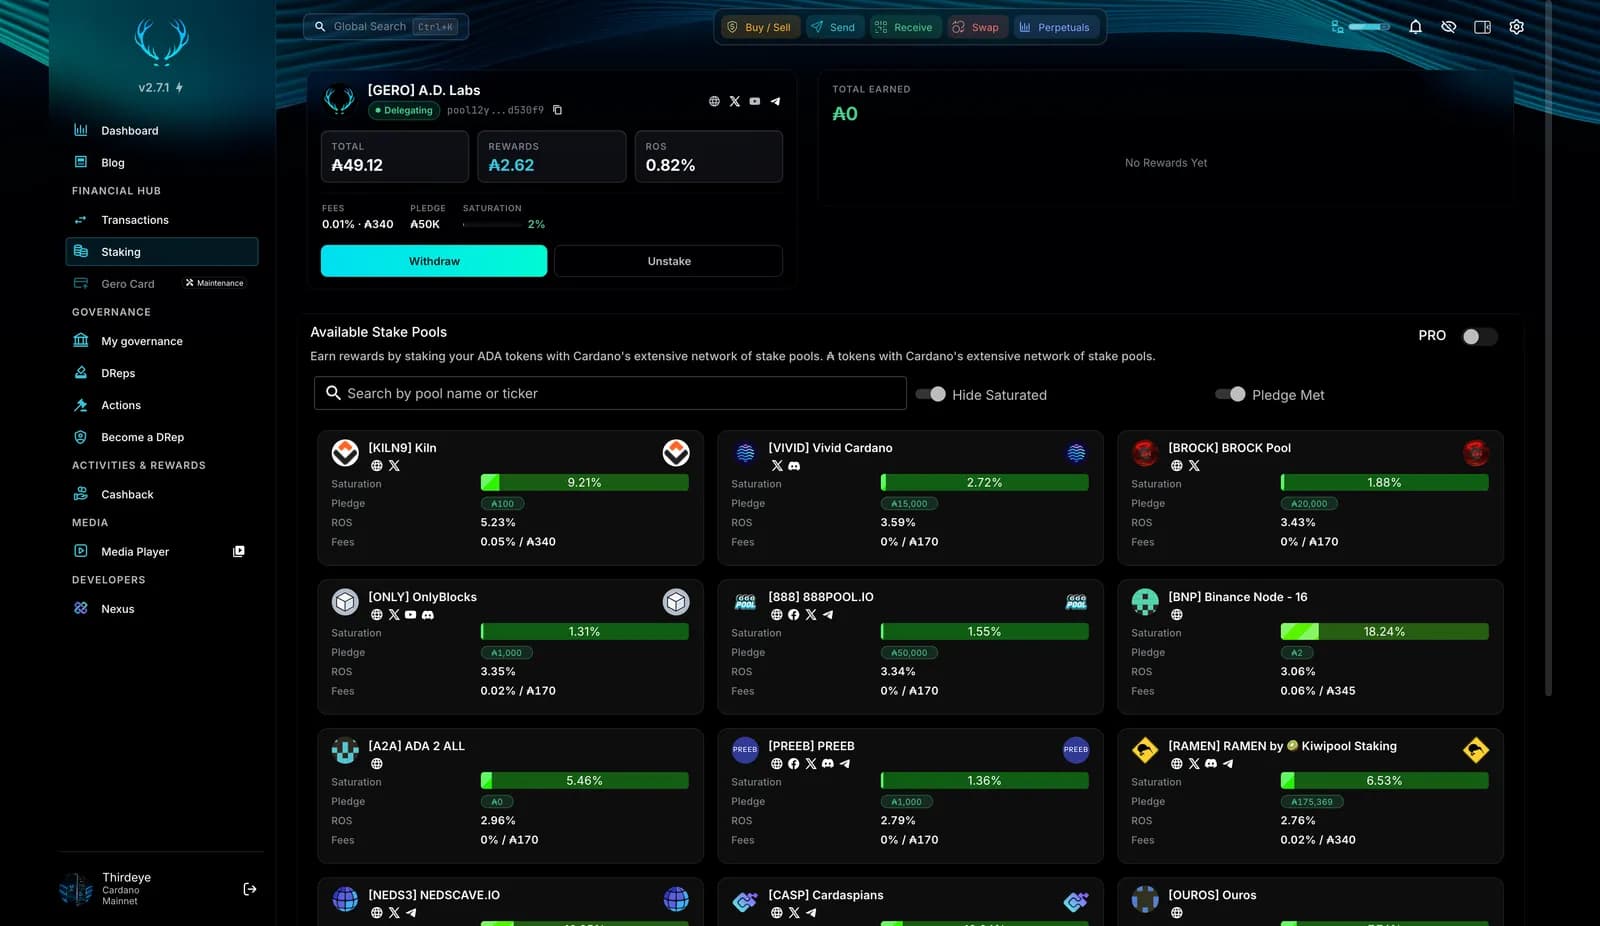Open RAMEN Telegram icon
The height and width of the screenshot is (926, 1600).
1228,764
